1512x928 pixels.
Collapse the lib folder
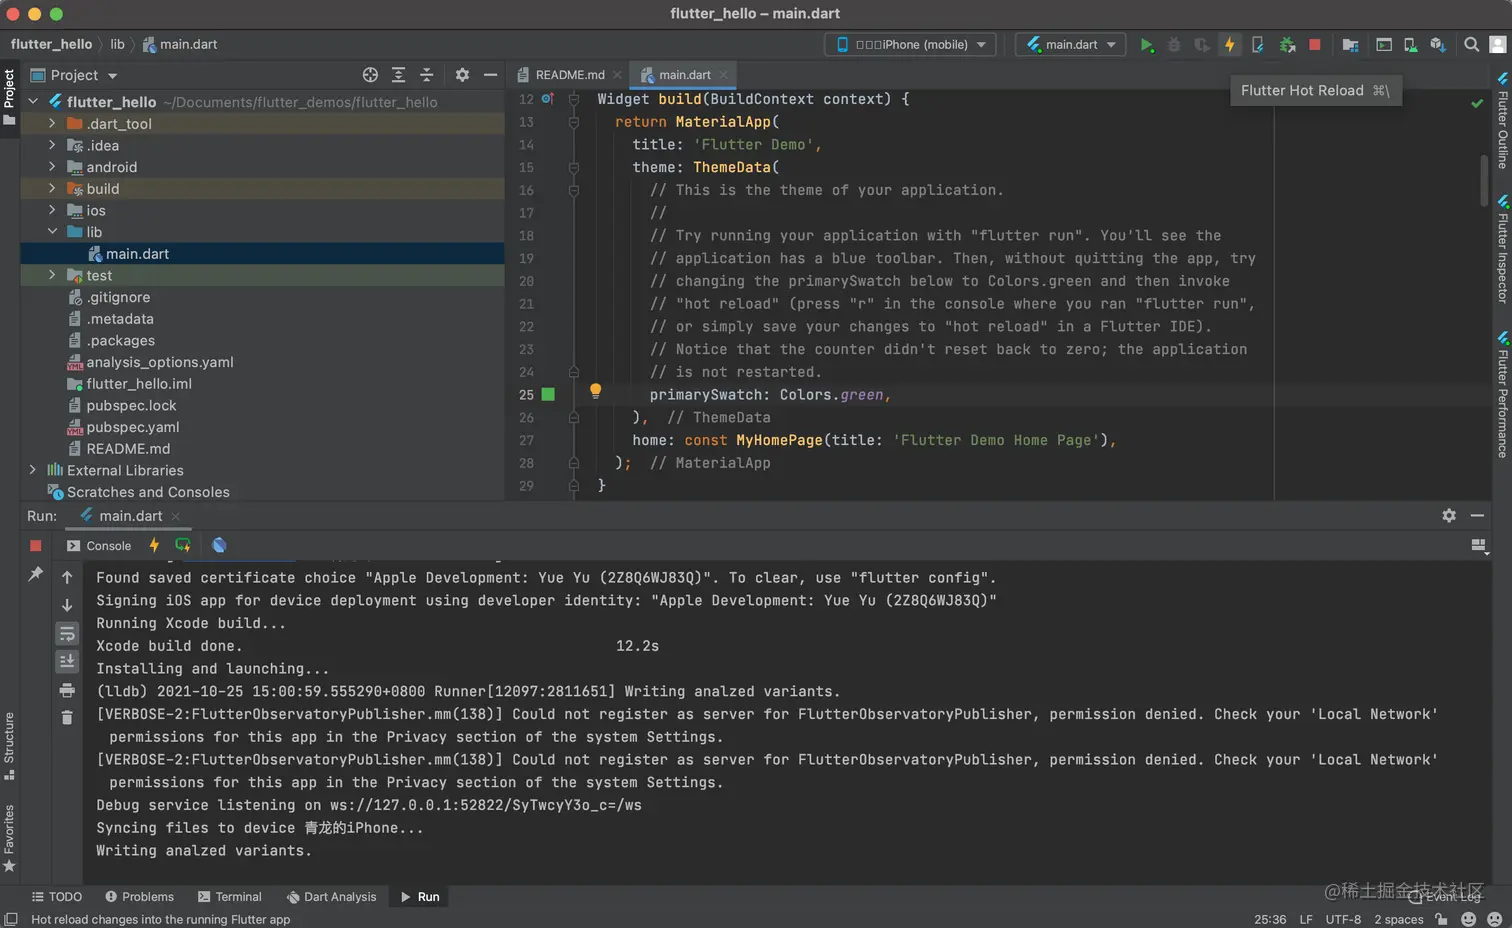tap(52, 232)
